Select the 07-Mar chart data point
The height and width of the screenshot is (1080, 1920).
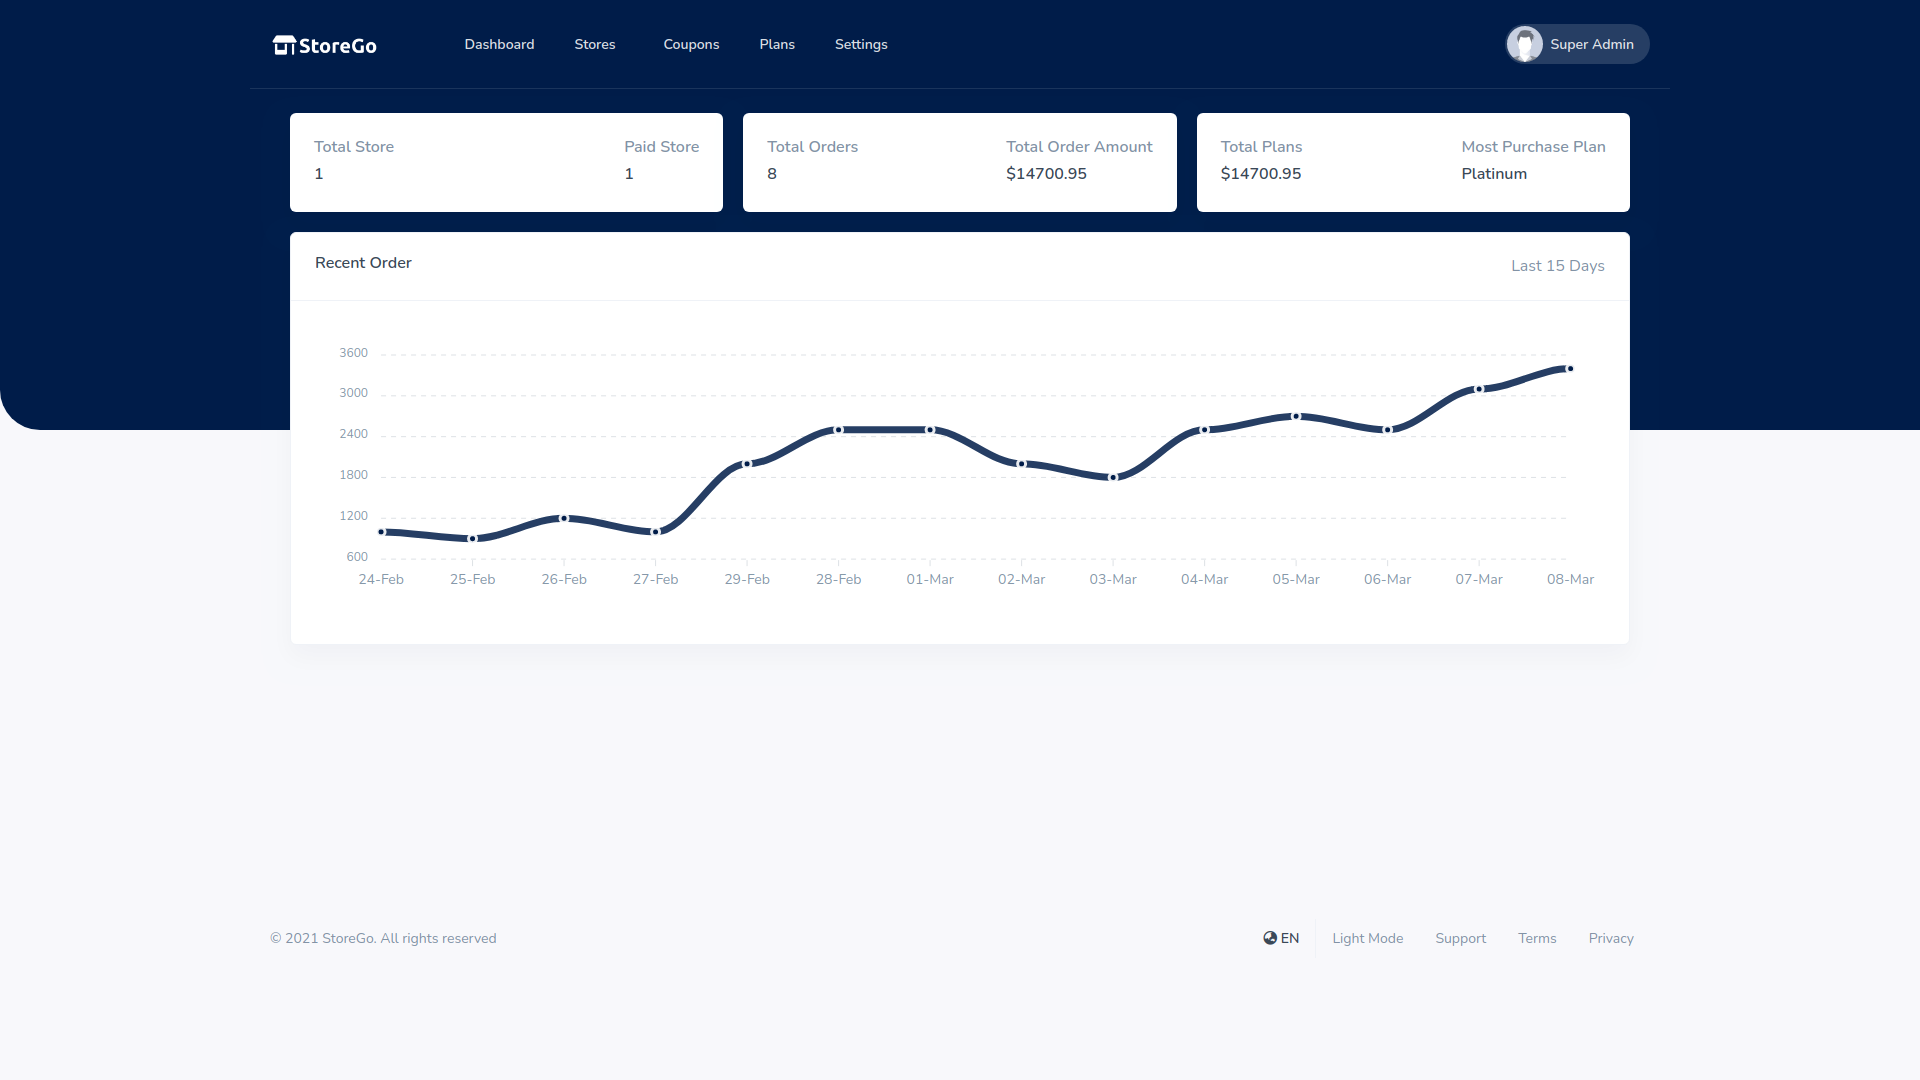click(1479, 389)
